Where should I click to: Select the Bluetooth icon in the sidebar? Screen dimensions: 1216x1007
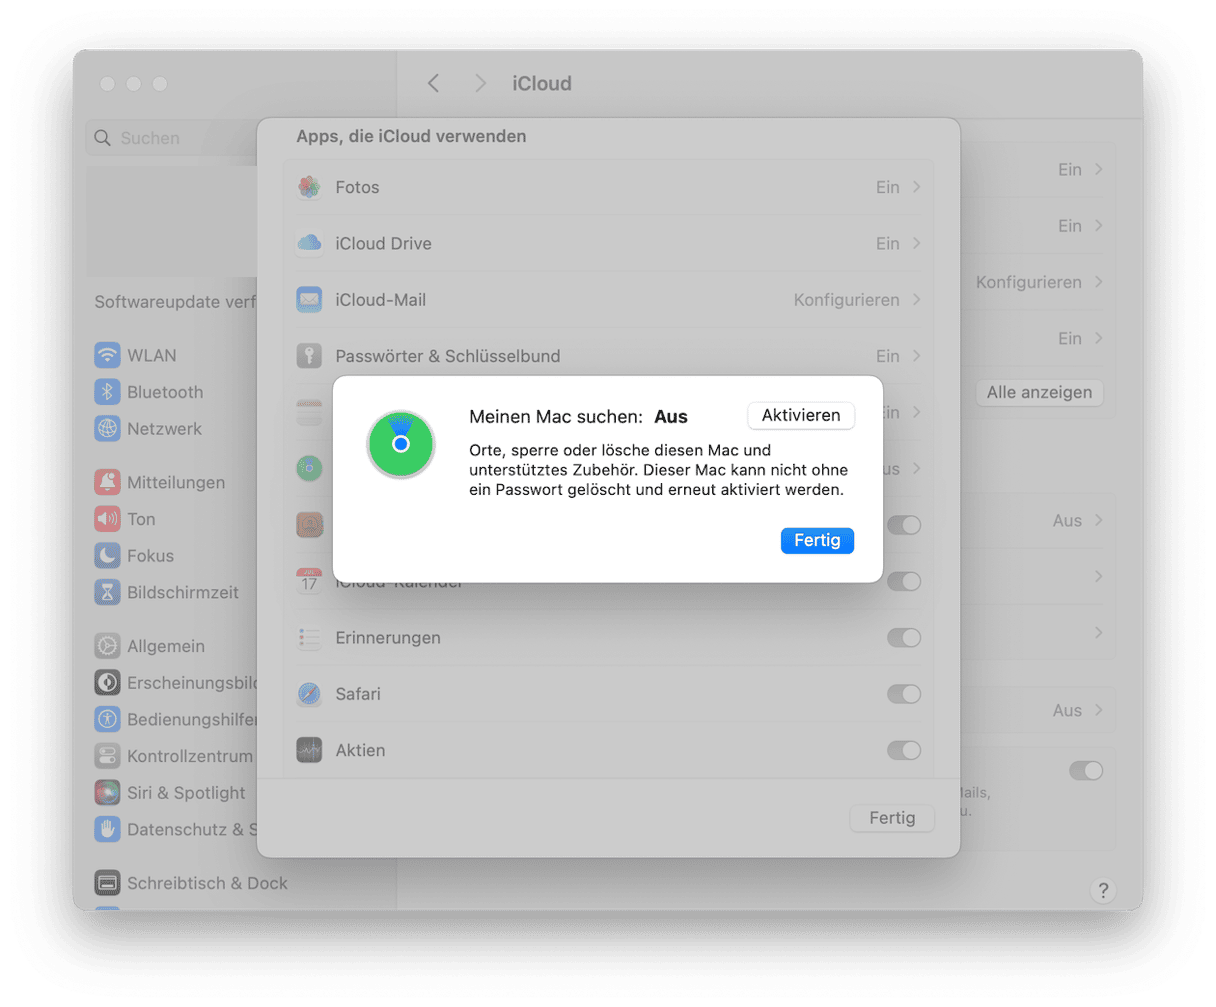pos(107,392)
